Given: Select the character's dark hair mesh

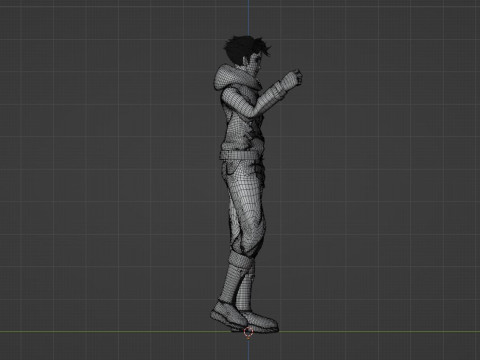Looking at the screenshot, I should (x=245, y=49).
